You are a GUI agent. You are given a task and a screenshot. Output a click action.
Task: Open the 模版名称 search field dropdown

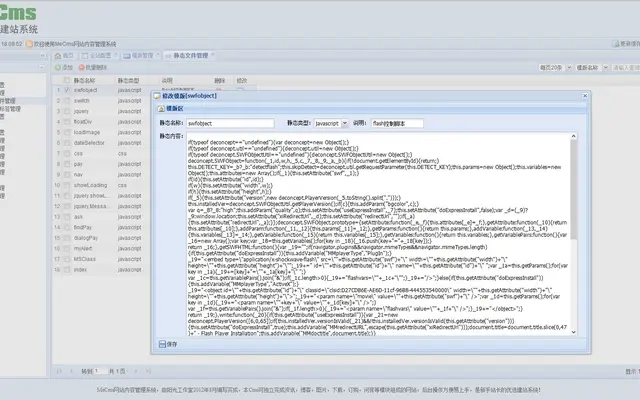(x=605, y=68)
